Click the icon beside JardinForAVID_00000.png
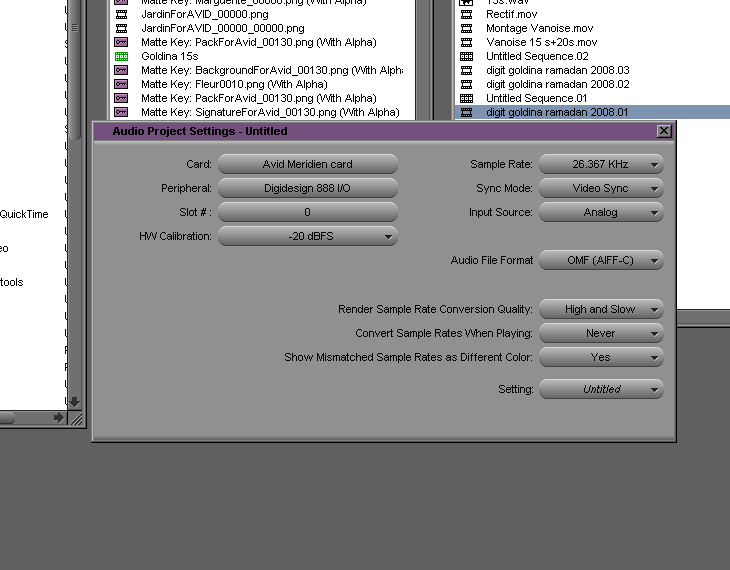Screen dimensions: 730x570 [121, 14]
